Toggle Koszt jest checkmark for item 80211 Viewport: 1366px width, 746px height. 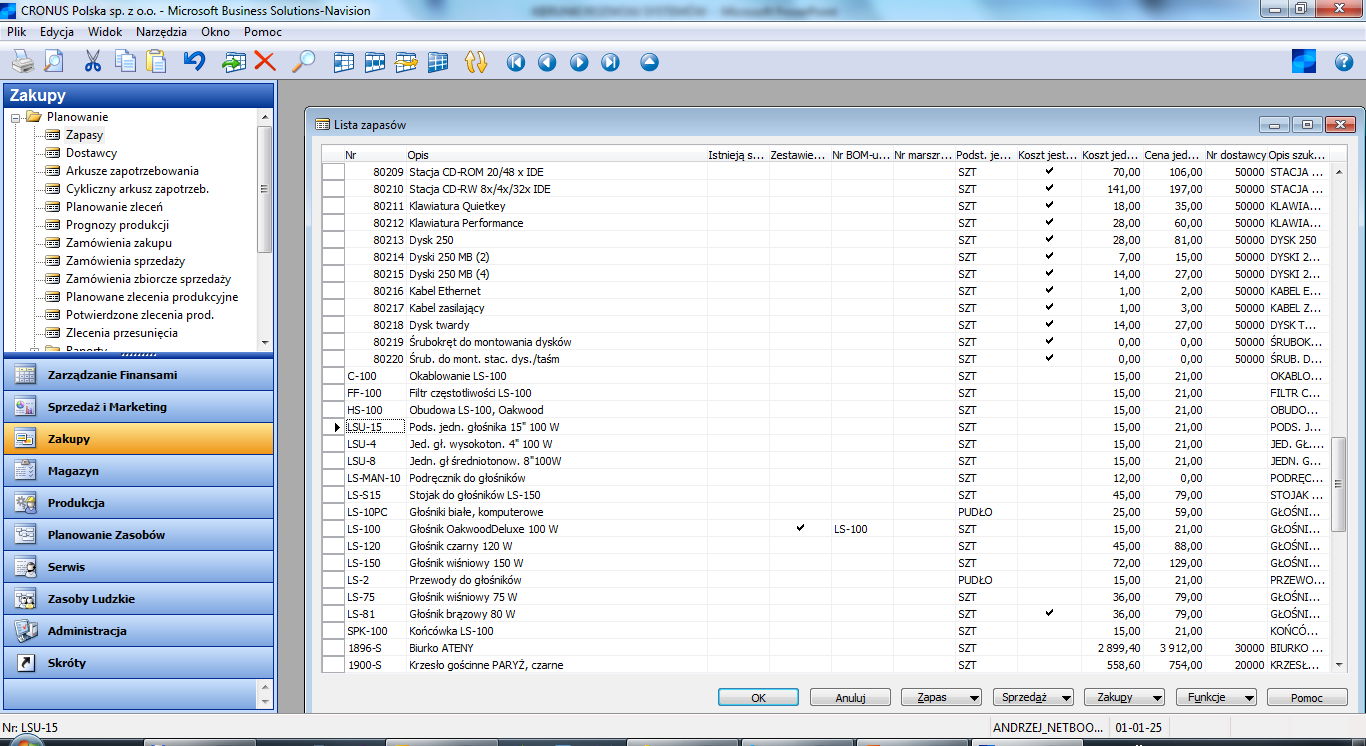[1049, 205]
